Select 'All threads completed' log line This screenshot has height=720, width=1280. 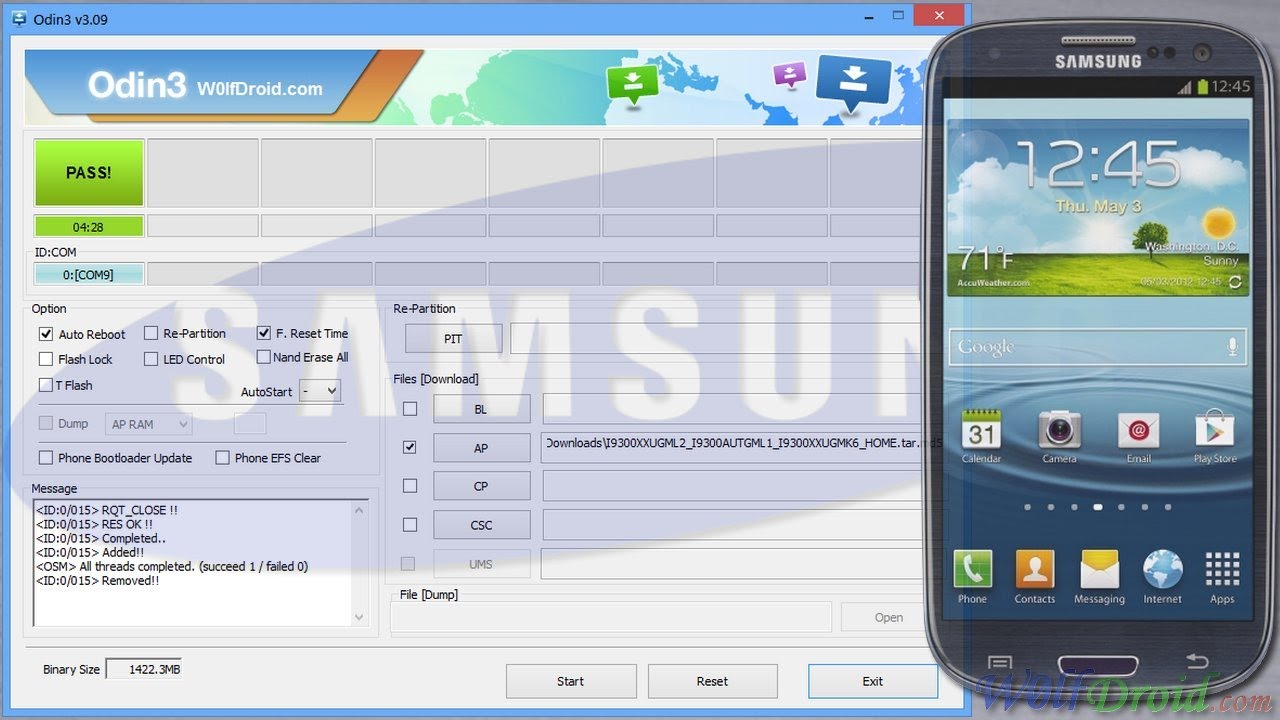(x=172, y=566)
